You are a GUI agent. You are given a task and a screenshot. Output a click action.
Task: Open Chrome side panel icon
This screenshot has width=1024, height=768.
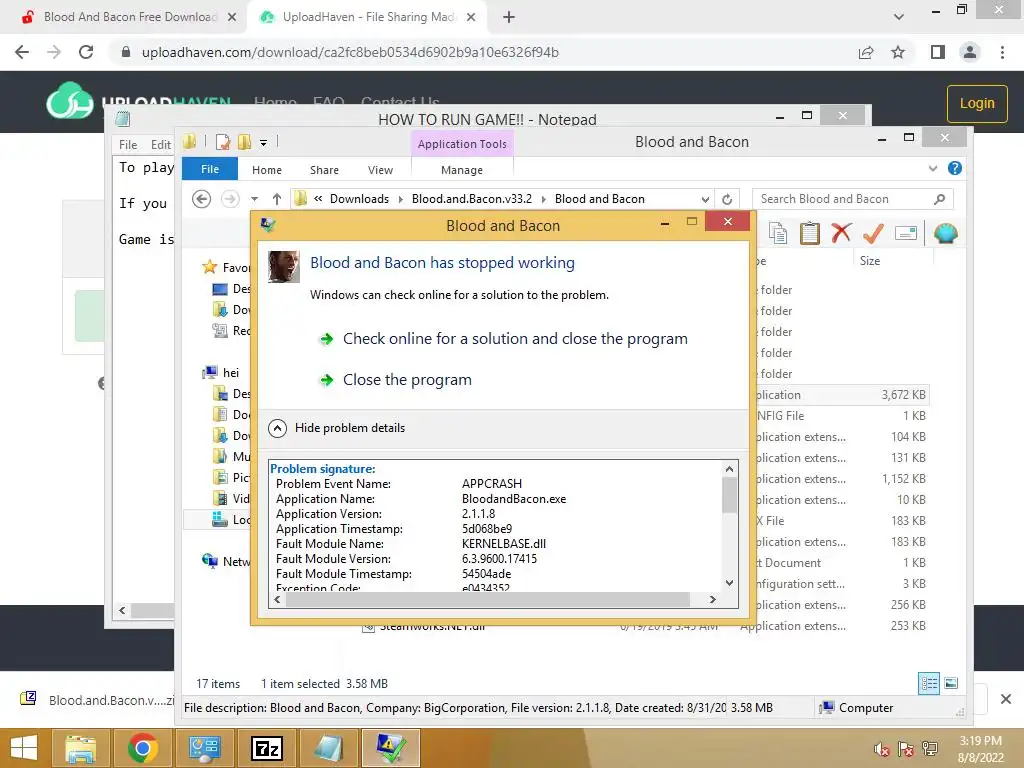pos(938,52)
